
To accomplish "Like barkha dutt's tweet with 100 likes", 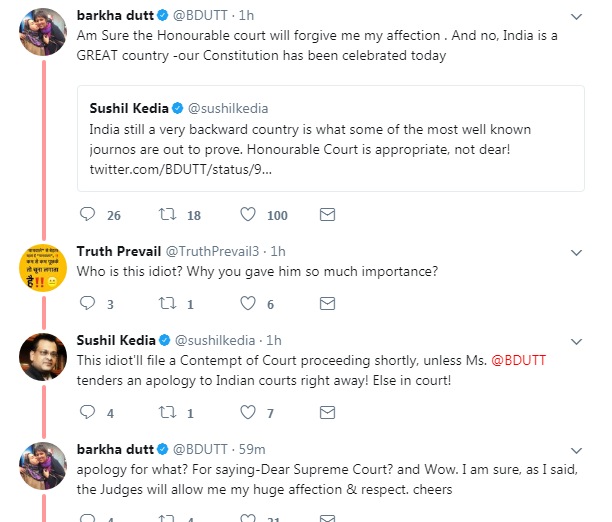I will pyautogui.click(x=249, y=215).
